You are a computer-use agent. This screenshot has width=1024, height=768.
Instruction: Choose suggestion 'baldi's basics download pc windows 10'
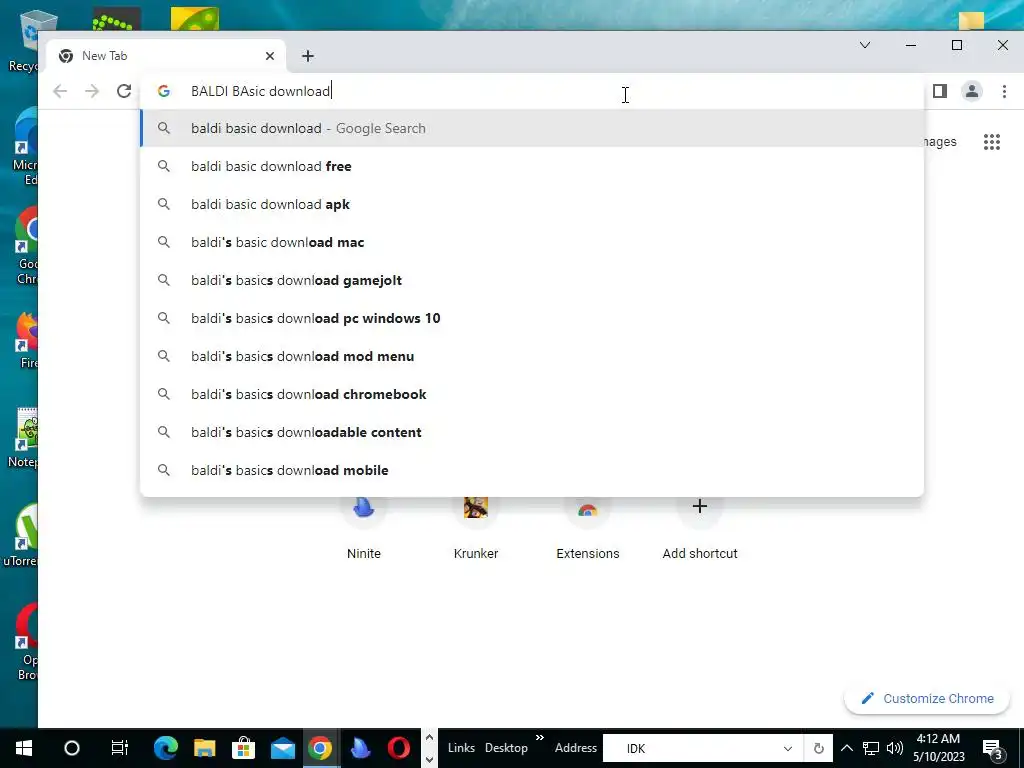(x=532, y=318)
